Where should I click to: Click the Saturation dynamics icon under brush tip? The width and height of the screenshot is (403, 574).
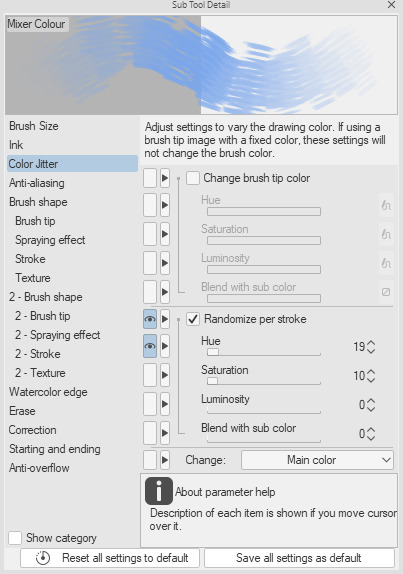(386, 234)
